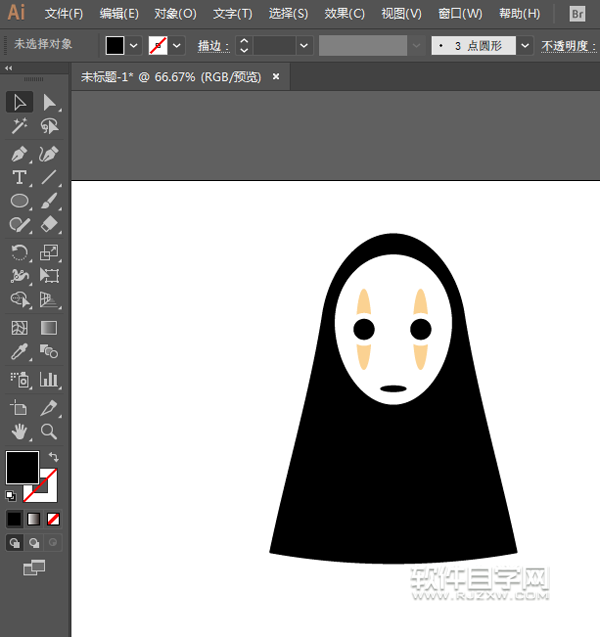Screen dimensions: 600x637
Task: Select the Rotate tool
Action: 19,252
